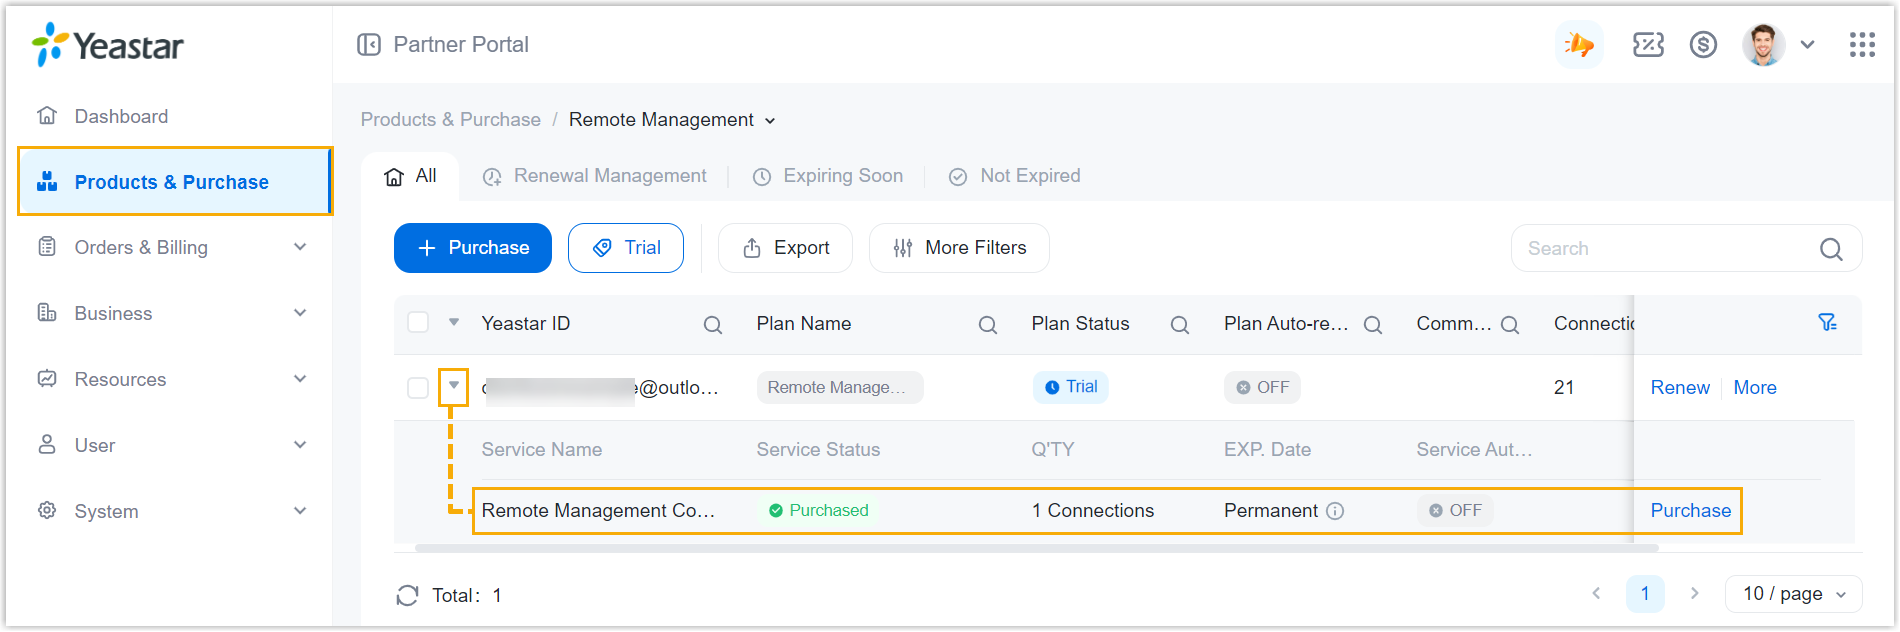Toggle Plan Auto-renewal OFF switch

pyautogui.click(x=1262, y=388)
